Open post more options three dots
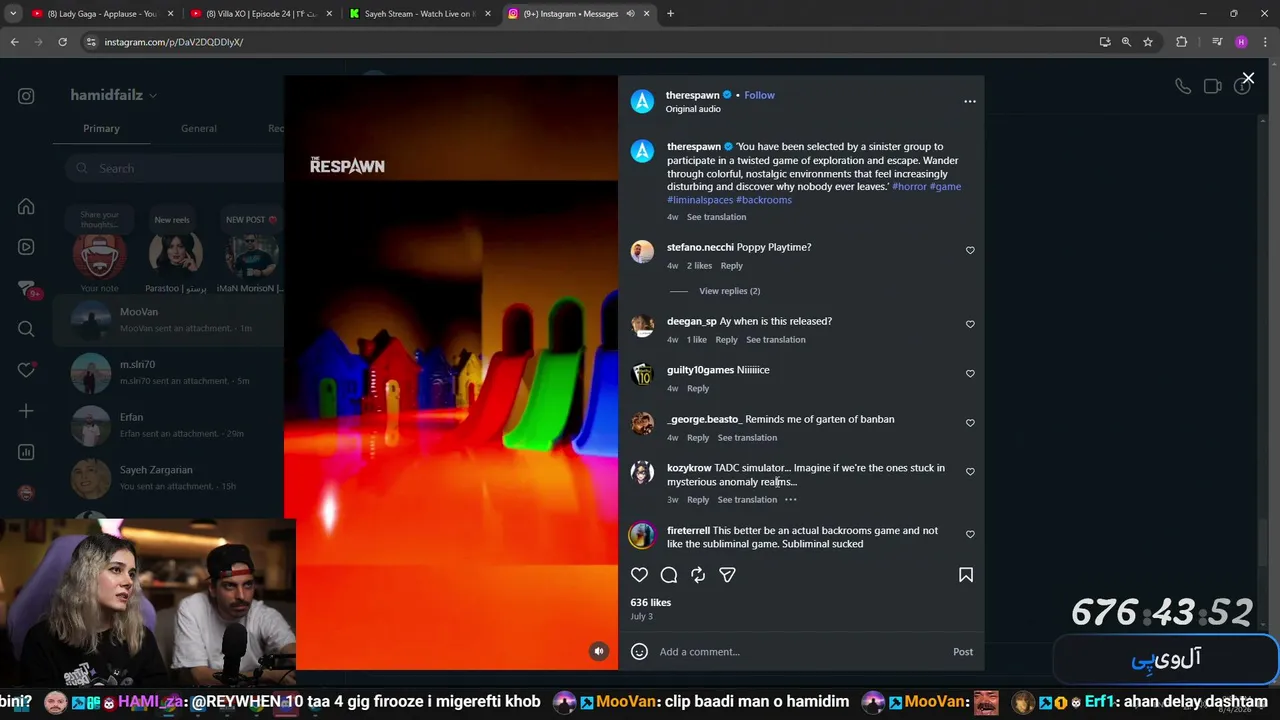1280x720 pixels. pos(969,101)
